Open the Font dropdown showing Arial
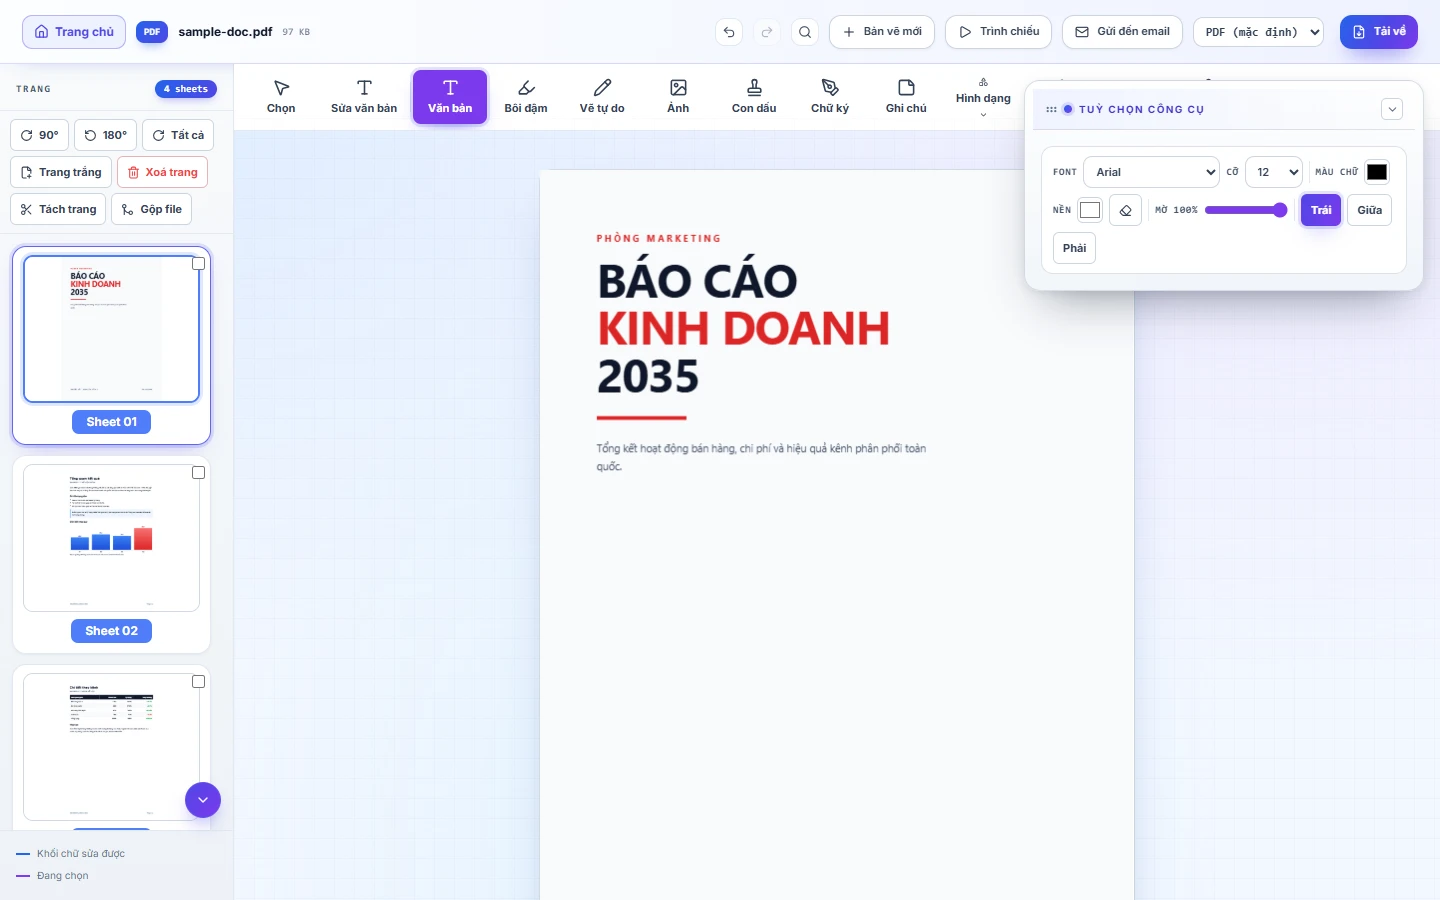The height and width of the screenshot is (900, 1440). pos(1151,172)
